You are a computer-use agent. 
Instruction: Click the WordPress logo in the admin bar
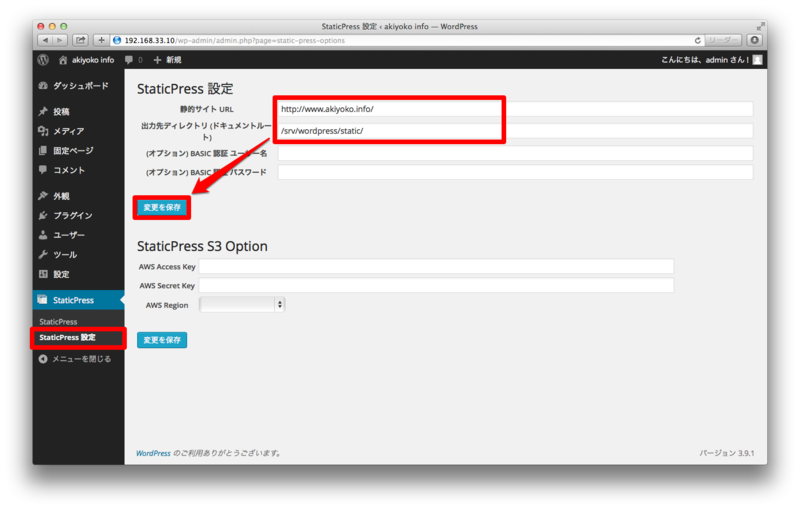pos(43,60)
